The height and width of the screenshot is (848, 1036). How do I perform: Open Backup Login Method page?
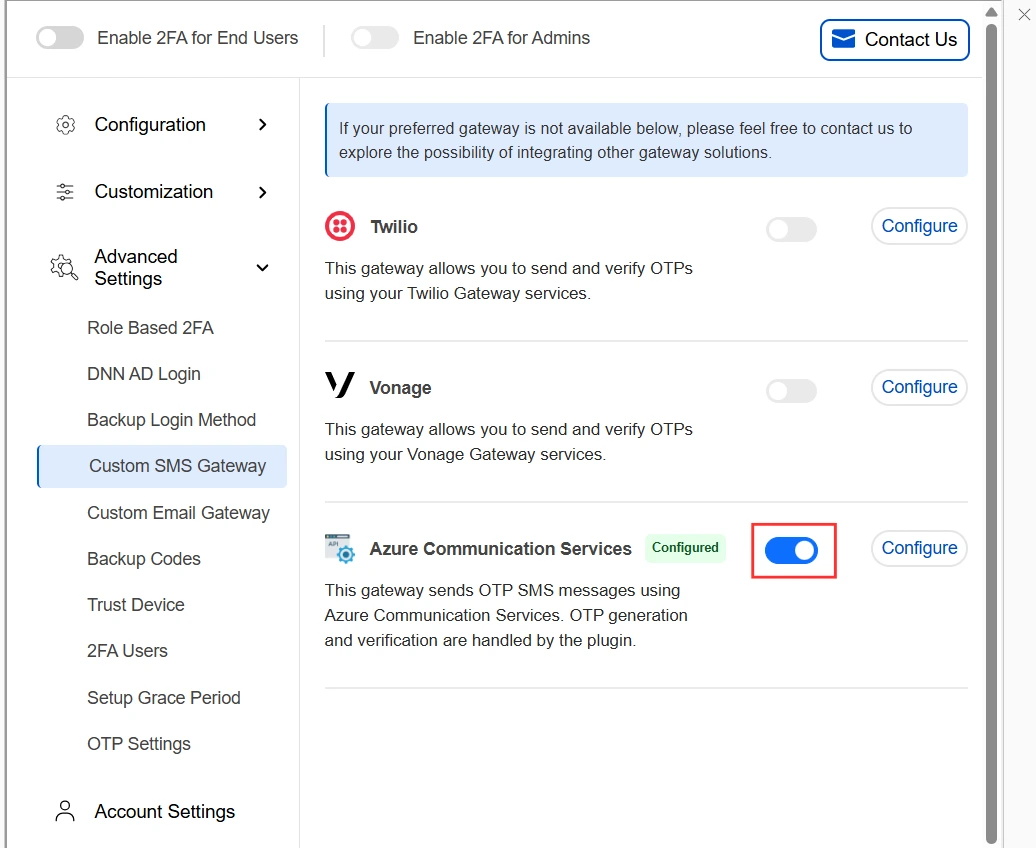[x=172, y=420]
